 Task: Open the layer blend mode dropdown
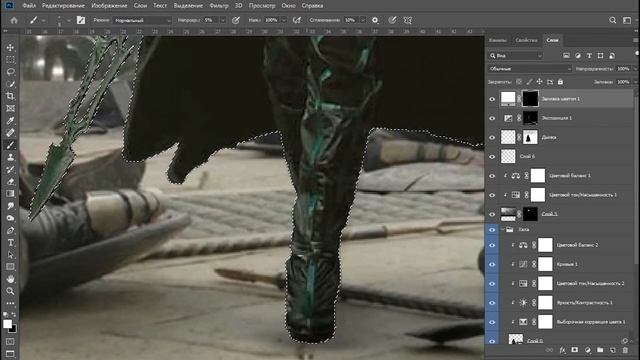530,69
